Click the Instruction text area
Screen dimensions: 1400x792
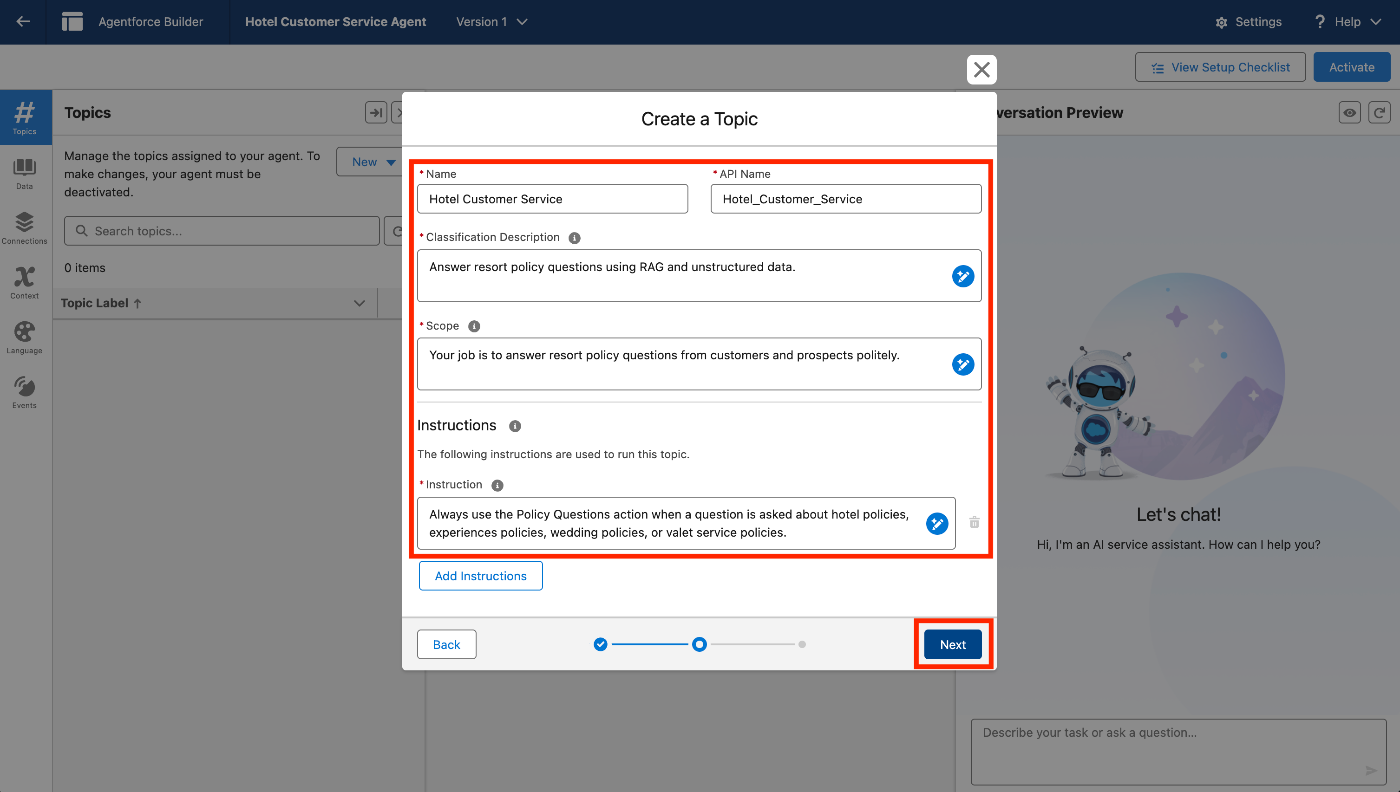pyautogui.click(x=686, y=523)
